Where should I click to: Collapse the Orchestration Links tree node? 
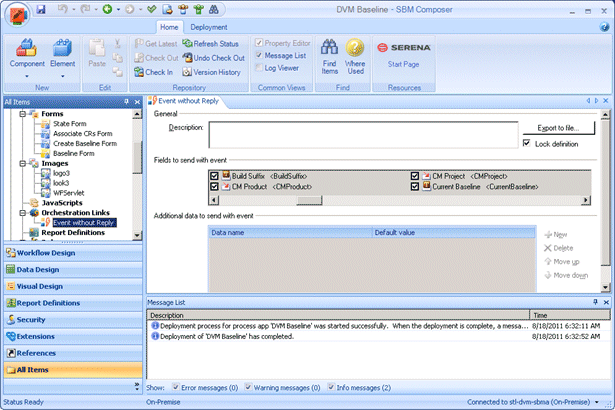click(x=21, y=213)
